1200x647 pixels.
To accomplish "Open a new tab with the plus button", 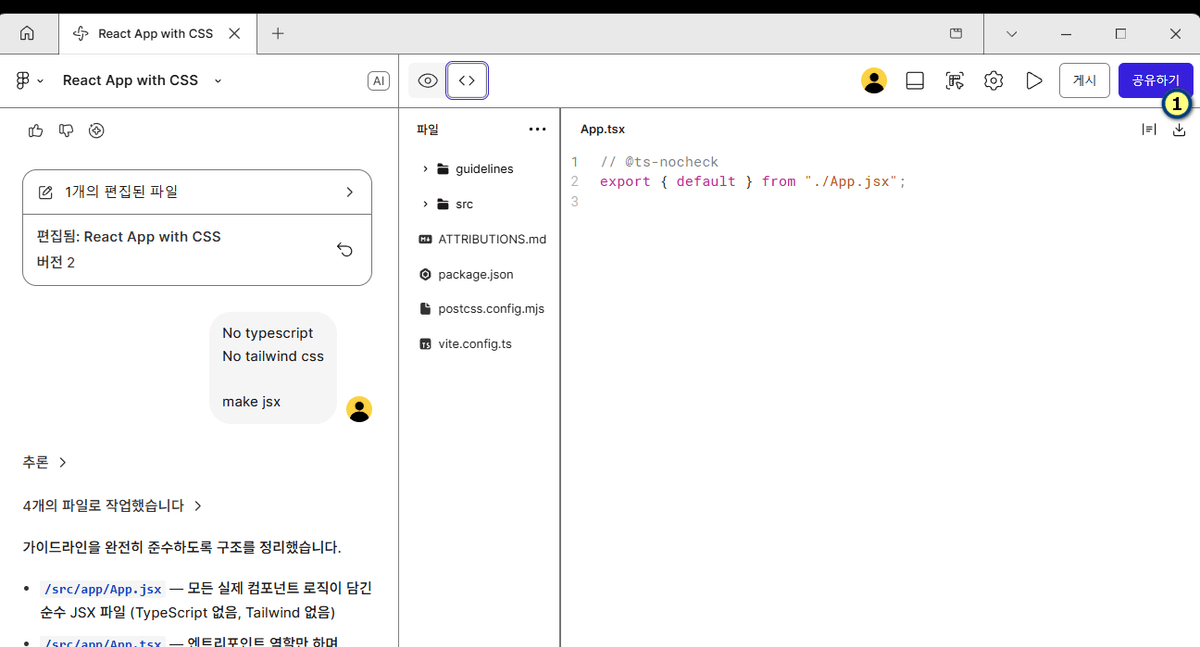I will point(278,34).
